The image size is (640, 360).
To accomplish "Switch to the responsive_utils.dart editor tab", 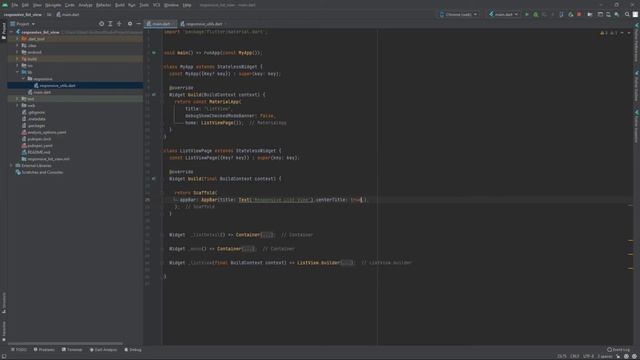I will (203, 24).
